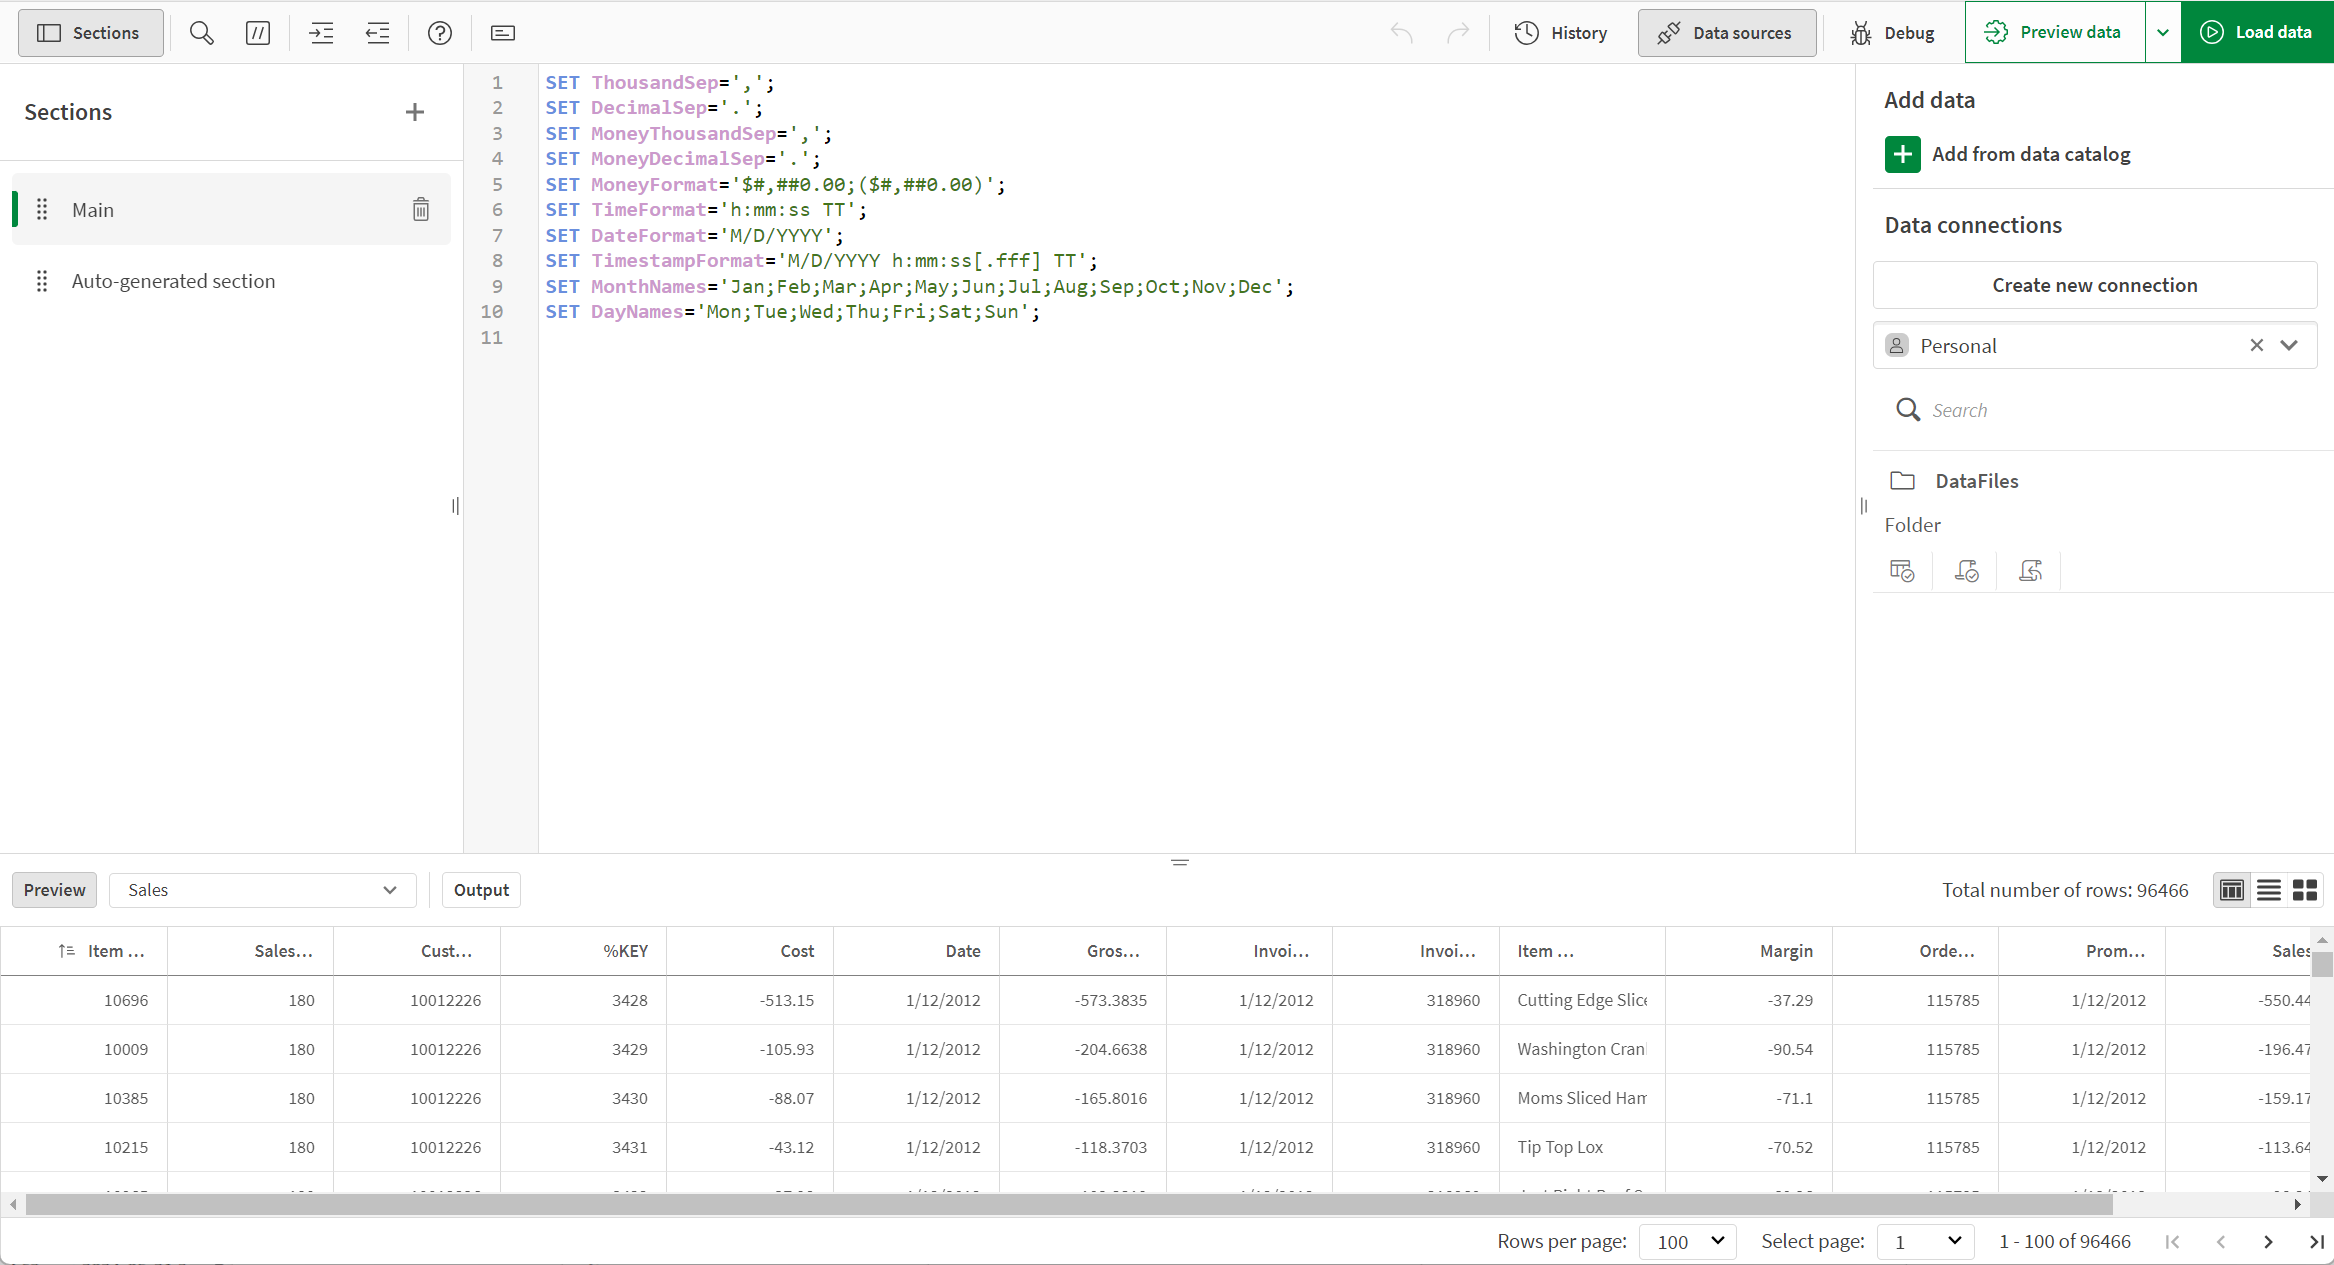Click Create new connection button
The image size is (2334, 1265).
click(x=2094, y=284)
